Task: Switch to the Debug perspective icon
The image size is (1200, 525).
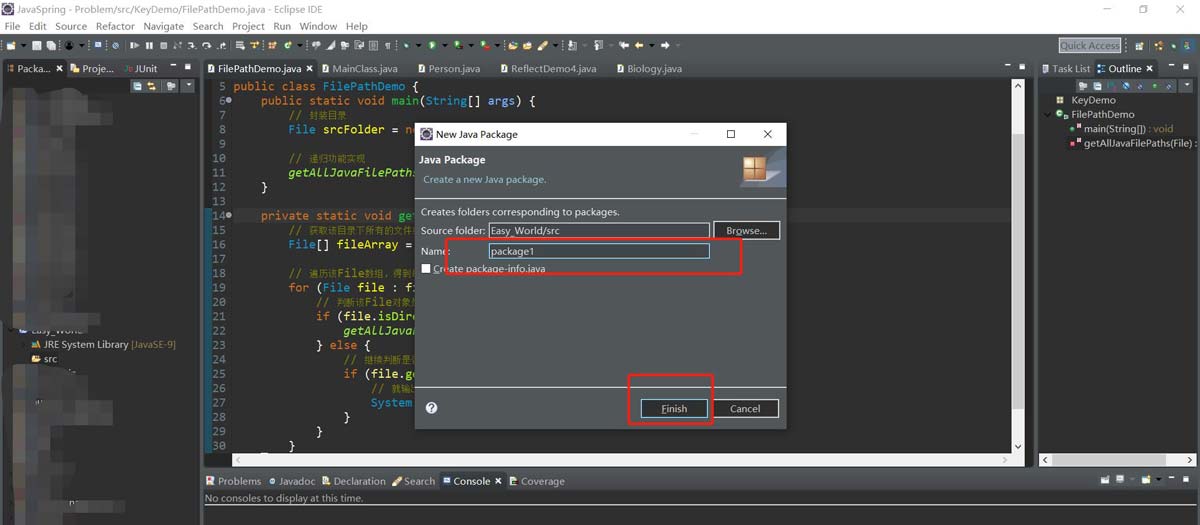Action: click(x=1173, y=46)
